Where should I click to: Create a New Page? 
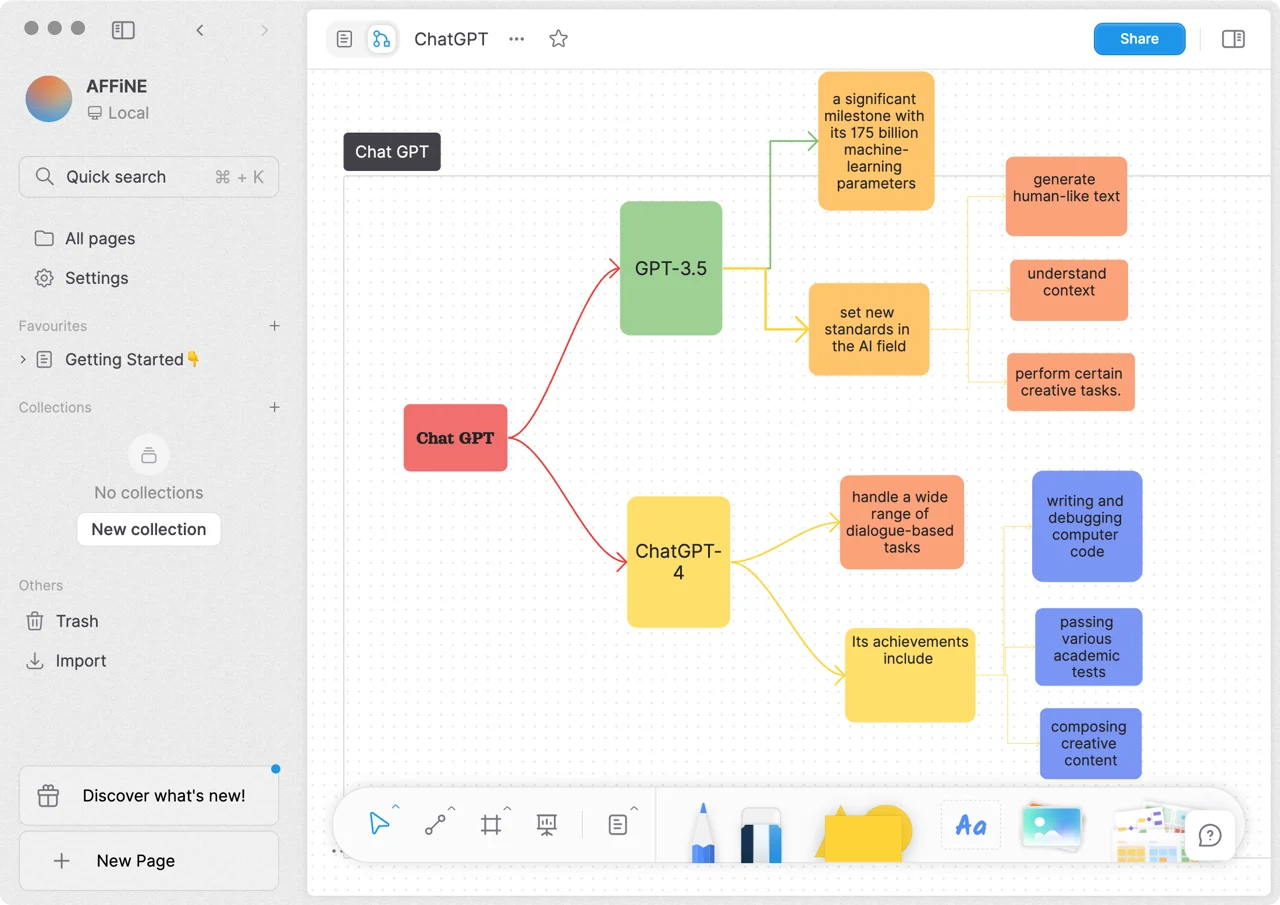[x=149, y=861]
